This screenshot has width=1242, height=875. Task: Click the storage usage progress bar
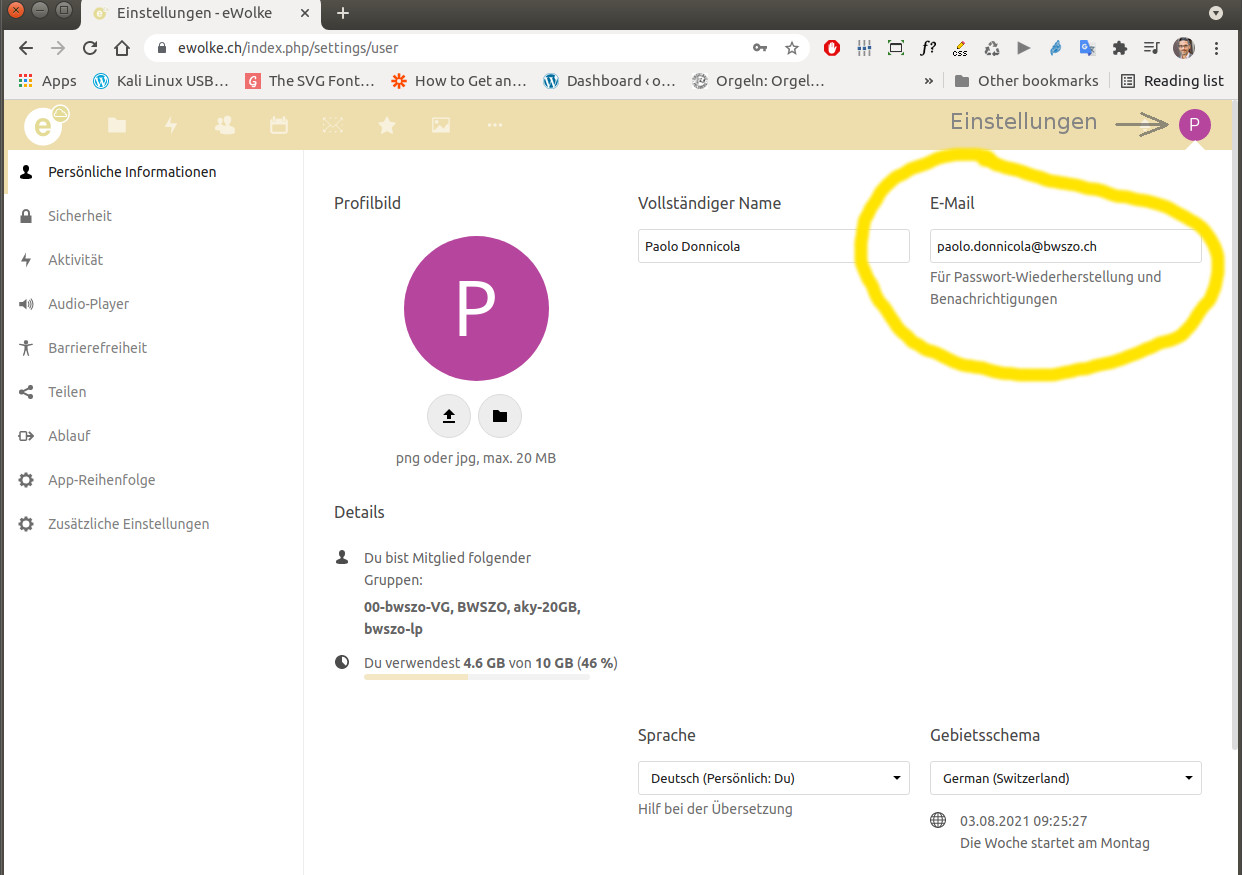coord(476,677)
